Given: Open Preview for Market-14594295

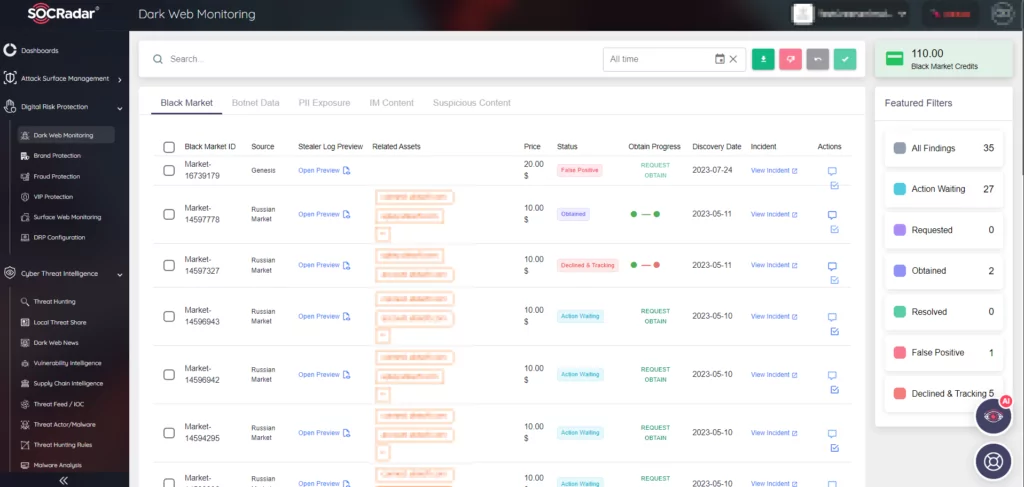Looking at the screenshot, I should [324, 433].
